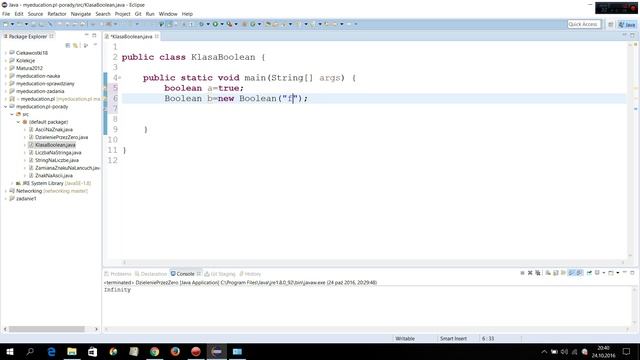Open Package Explorer View Menu dropdown
The height and width of the screenshot is (360, 640).
(95, 45)
